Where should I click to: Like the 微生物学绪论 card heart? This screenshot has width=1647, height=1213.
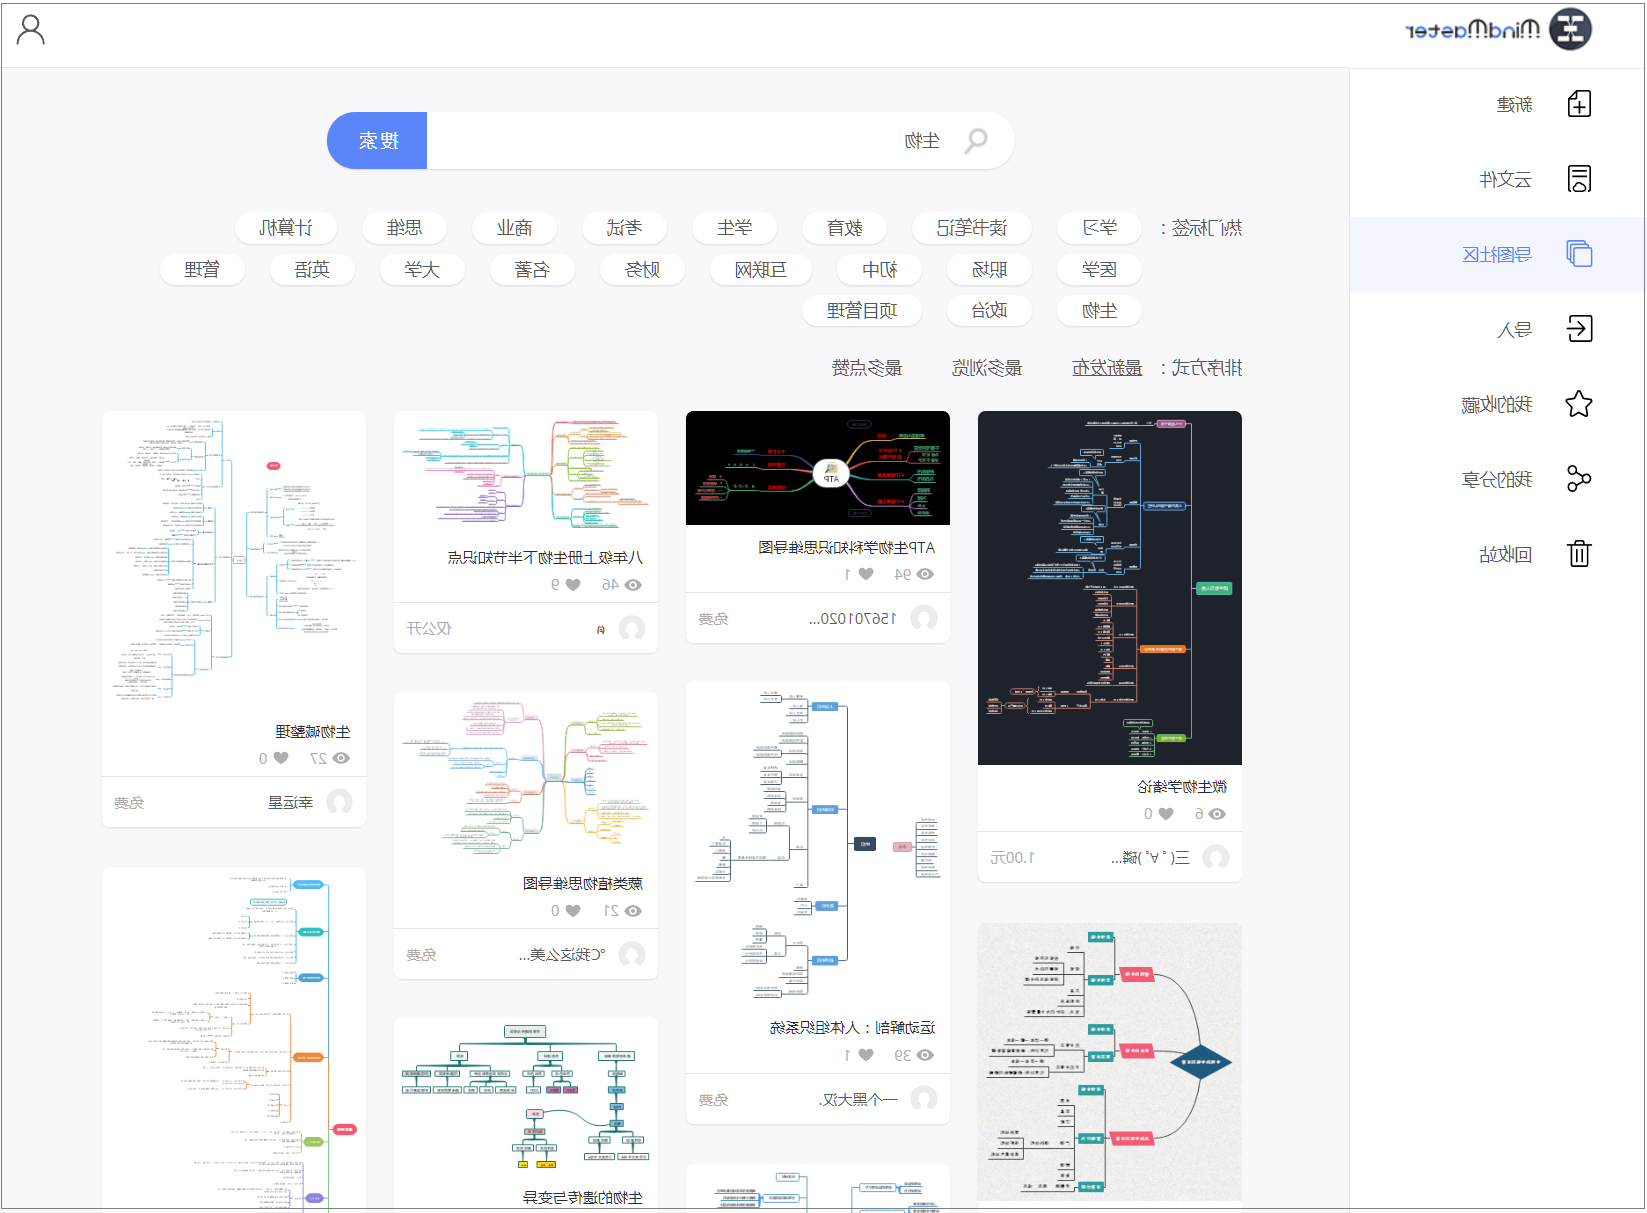(1165, 814)
